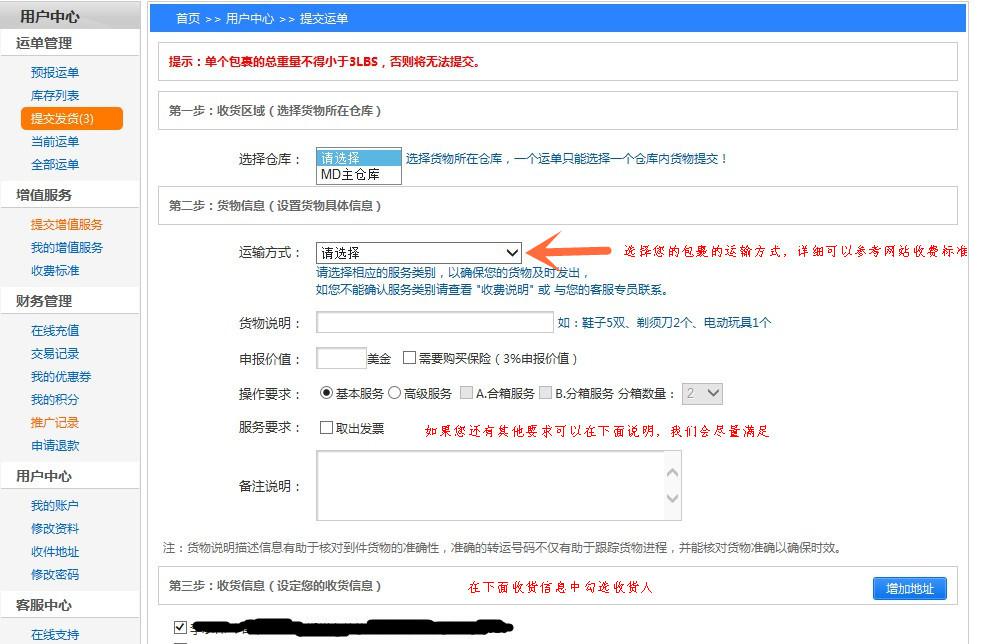Open 修改密码 in 用户中心 section

pos(55,575)
